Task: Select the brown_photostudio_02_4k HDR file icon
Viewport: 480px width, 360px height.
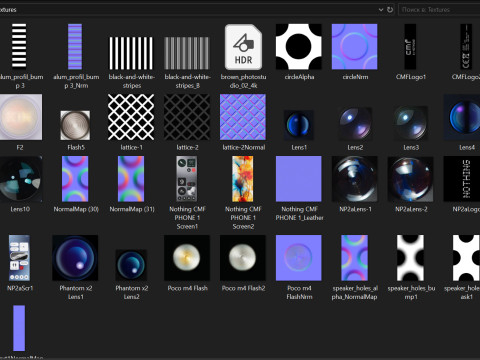Action: (243, 47)
